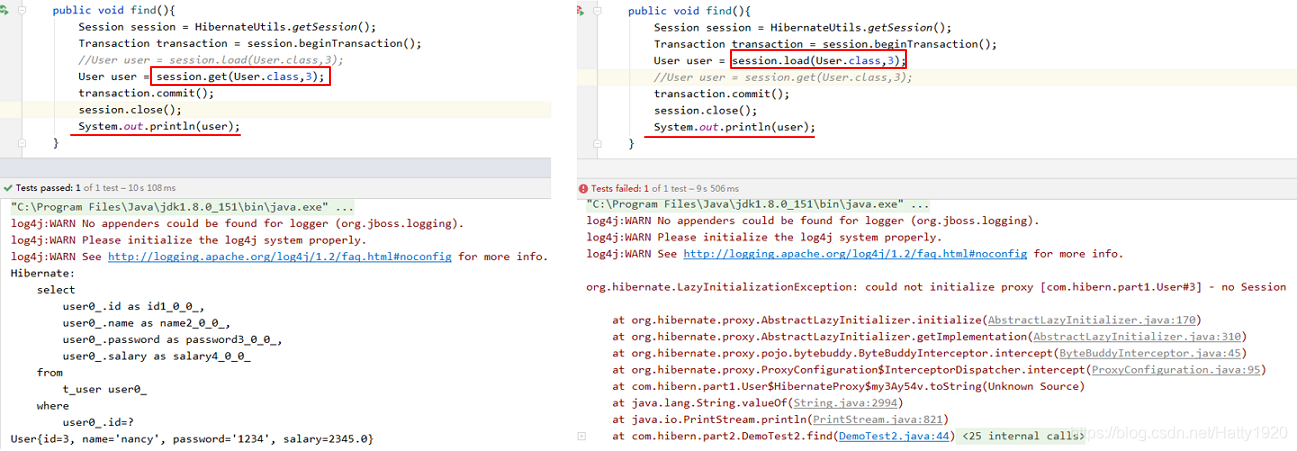Click 'transaction.commit();' line in right editor
Viewport: 1297px width, 451px height.
[722, 94]
